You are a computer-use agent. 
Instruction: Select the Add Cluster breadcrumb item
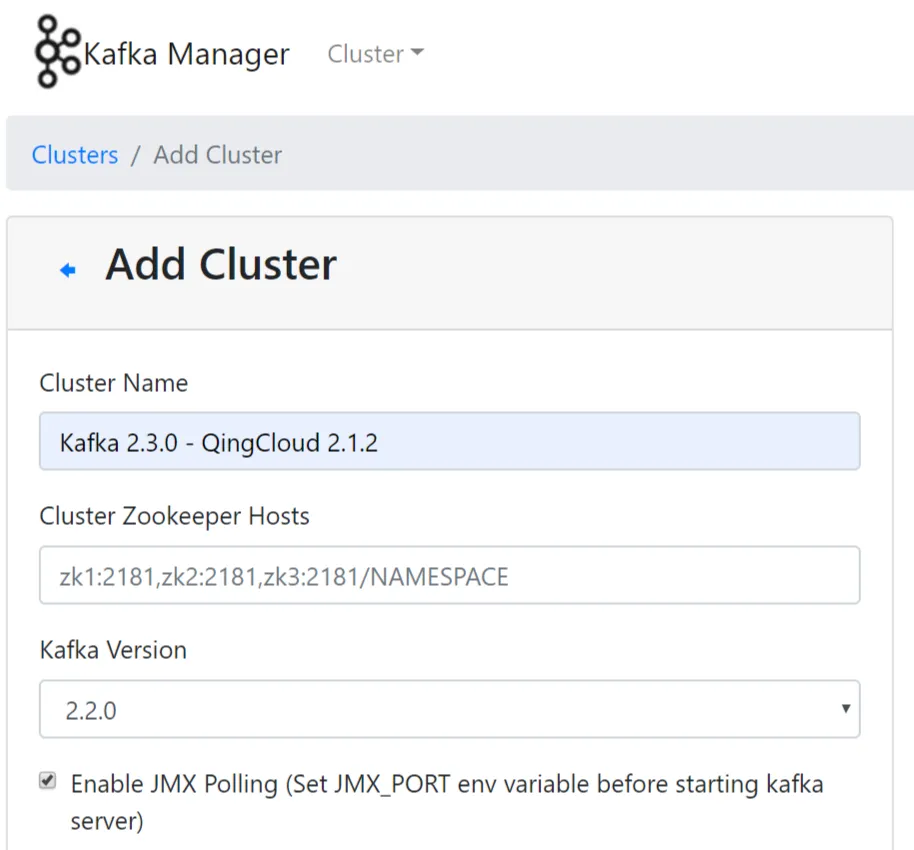coord(217,155)
